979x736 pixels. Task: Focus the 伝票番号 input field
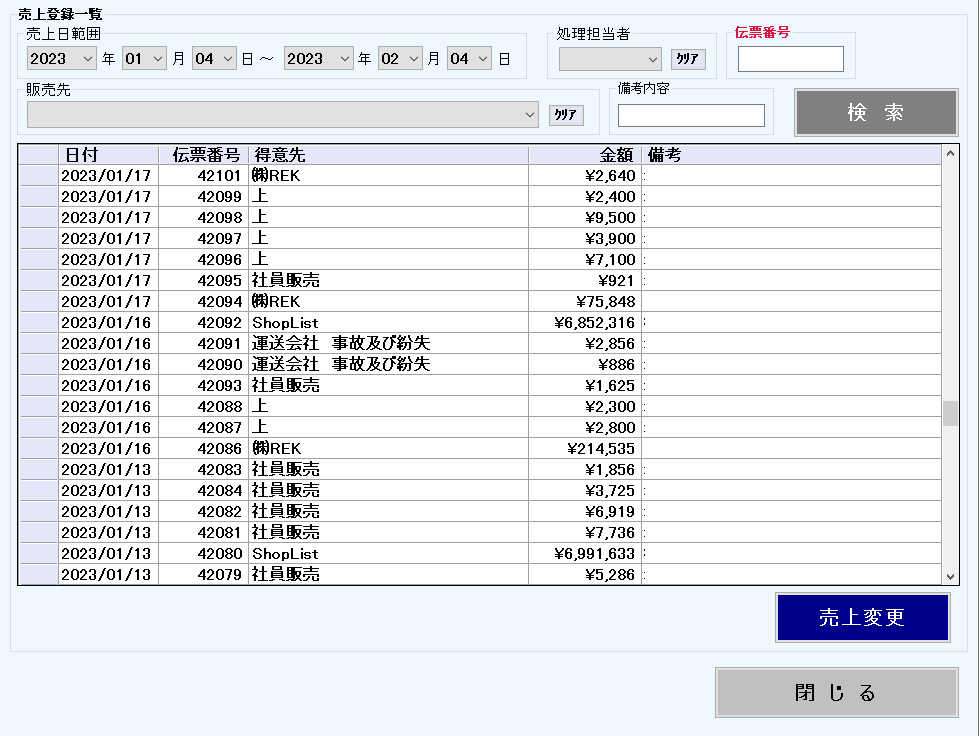click(x=790, y=59)
